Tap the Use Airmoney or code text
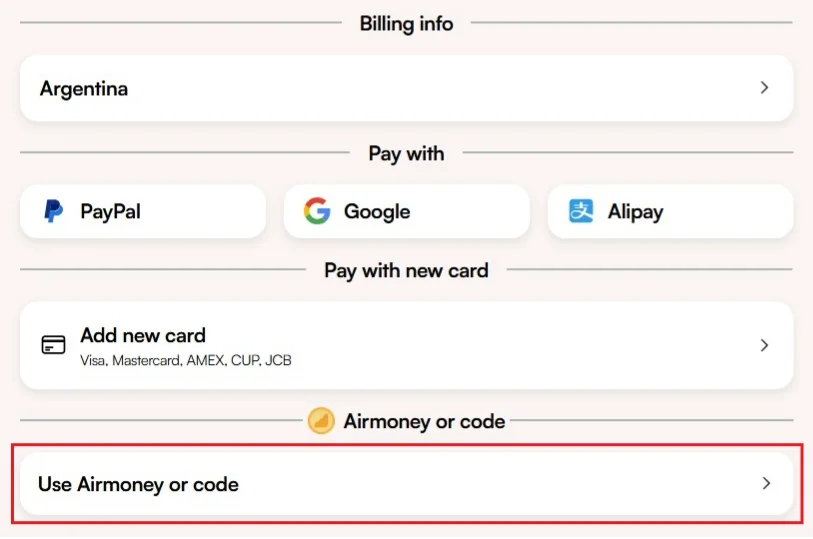The height and width of the screenshot is (539, 813). 138,484
